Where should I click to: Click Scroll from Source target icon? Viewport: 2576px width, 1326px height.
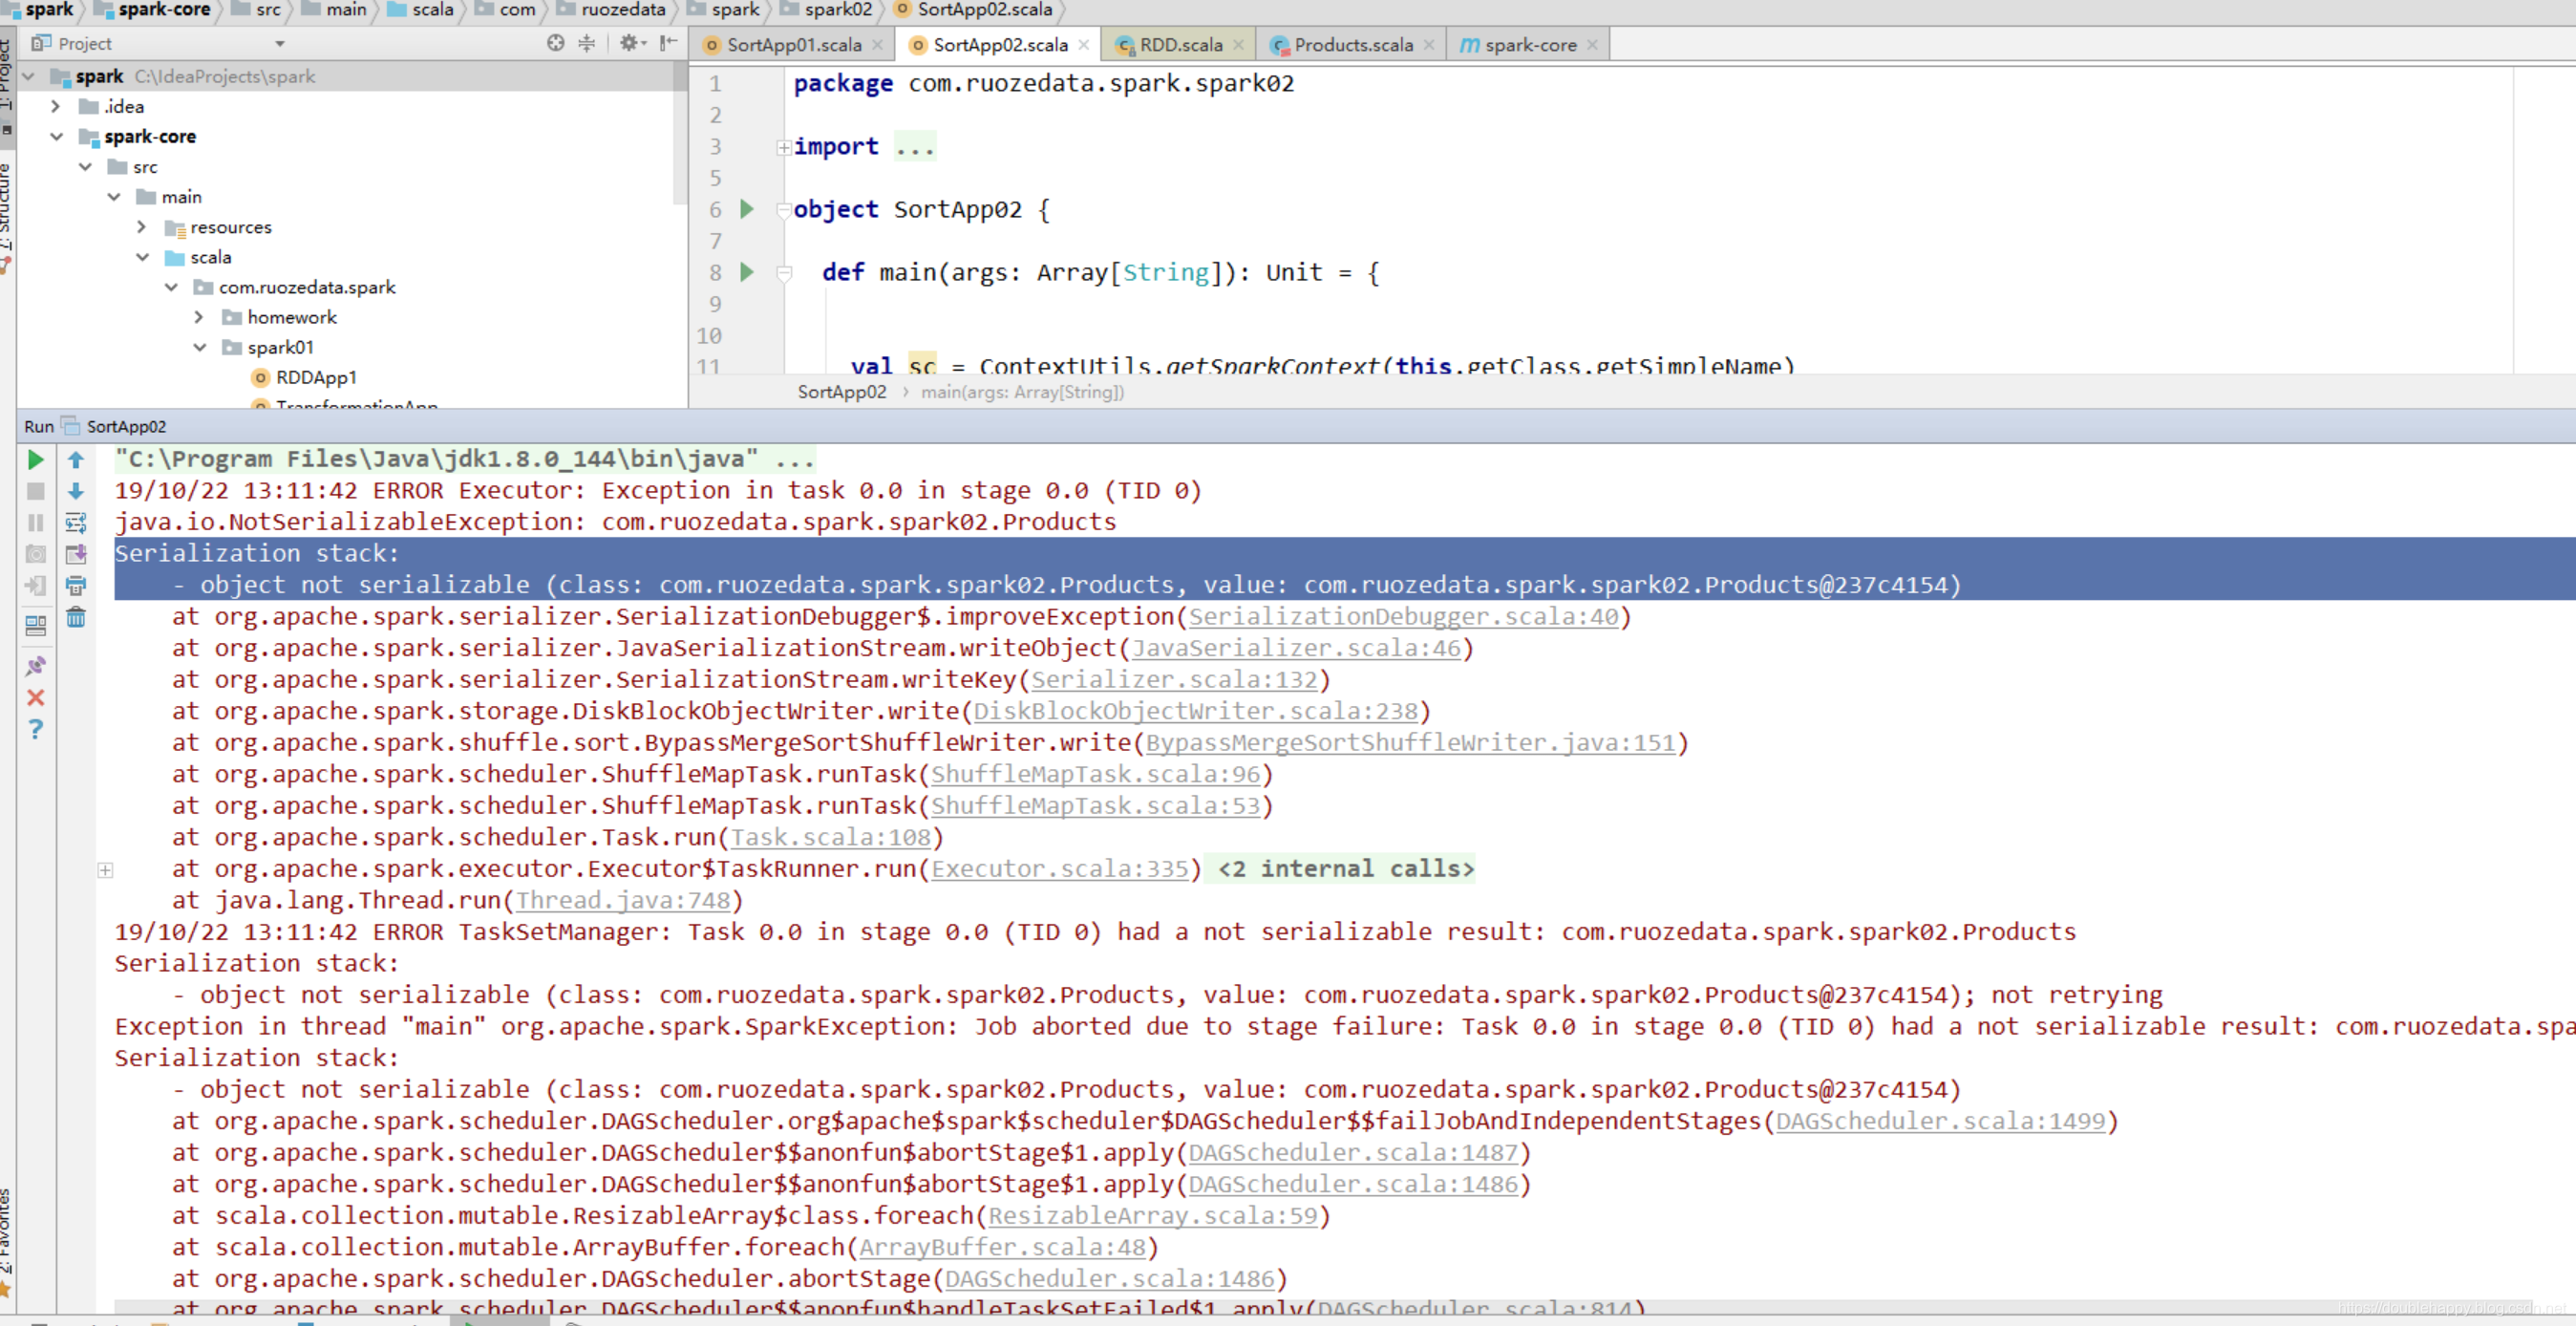(x=556, y=43)
